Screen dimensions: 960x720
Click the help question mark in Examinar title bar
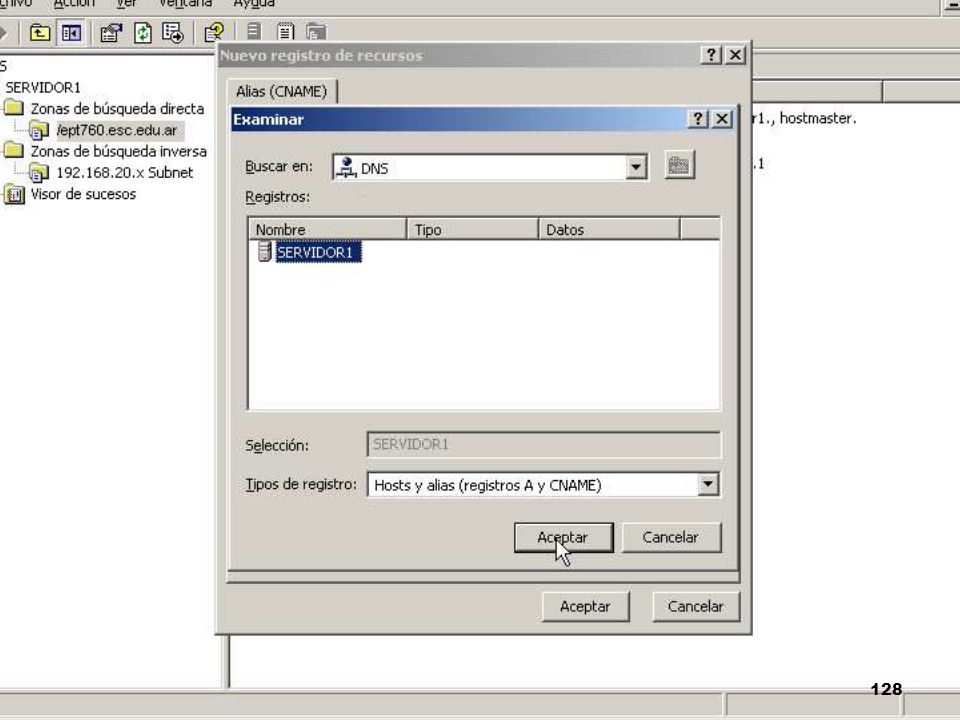[x=698, y=119]
